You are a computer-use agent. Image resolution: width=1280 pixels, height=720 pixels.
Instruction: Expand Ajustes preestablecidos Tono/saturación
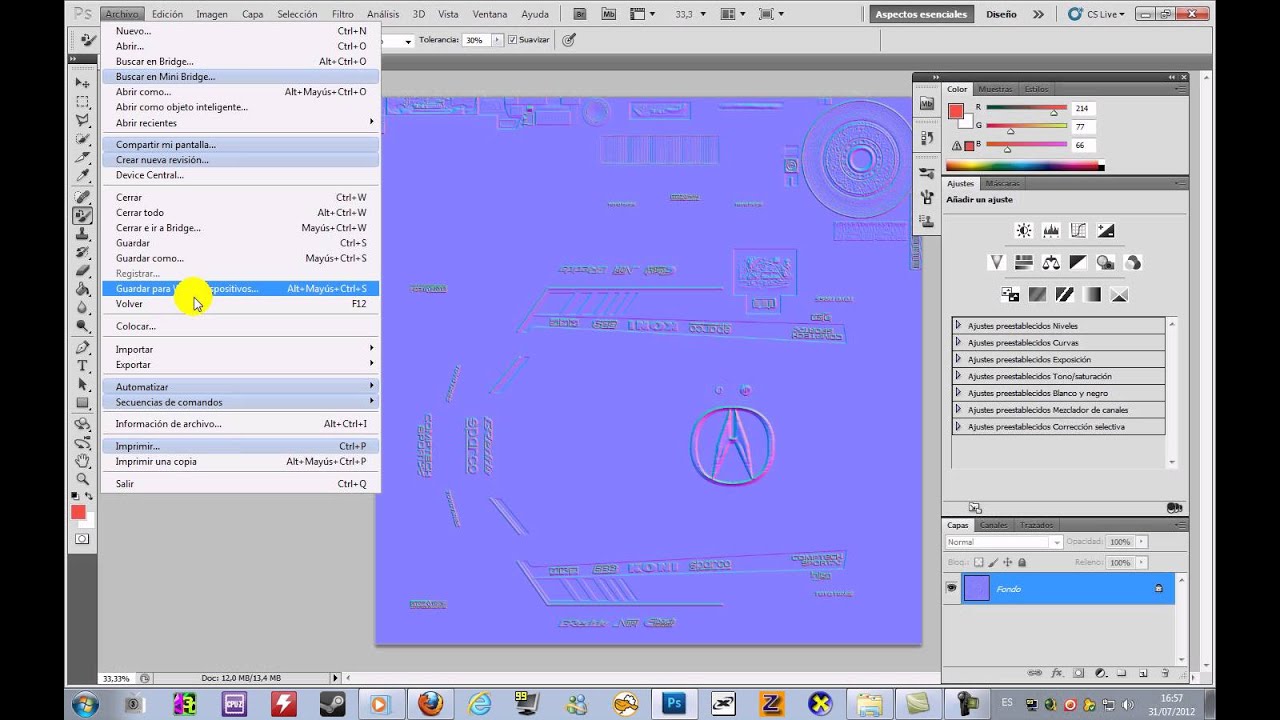(x=958, y=376)
